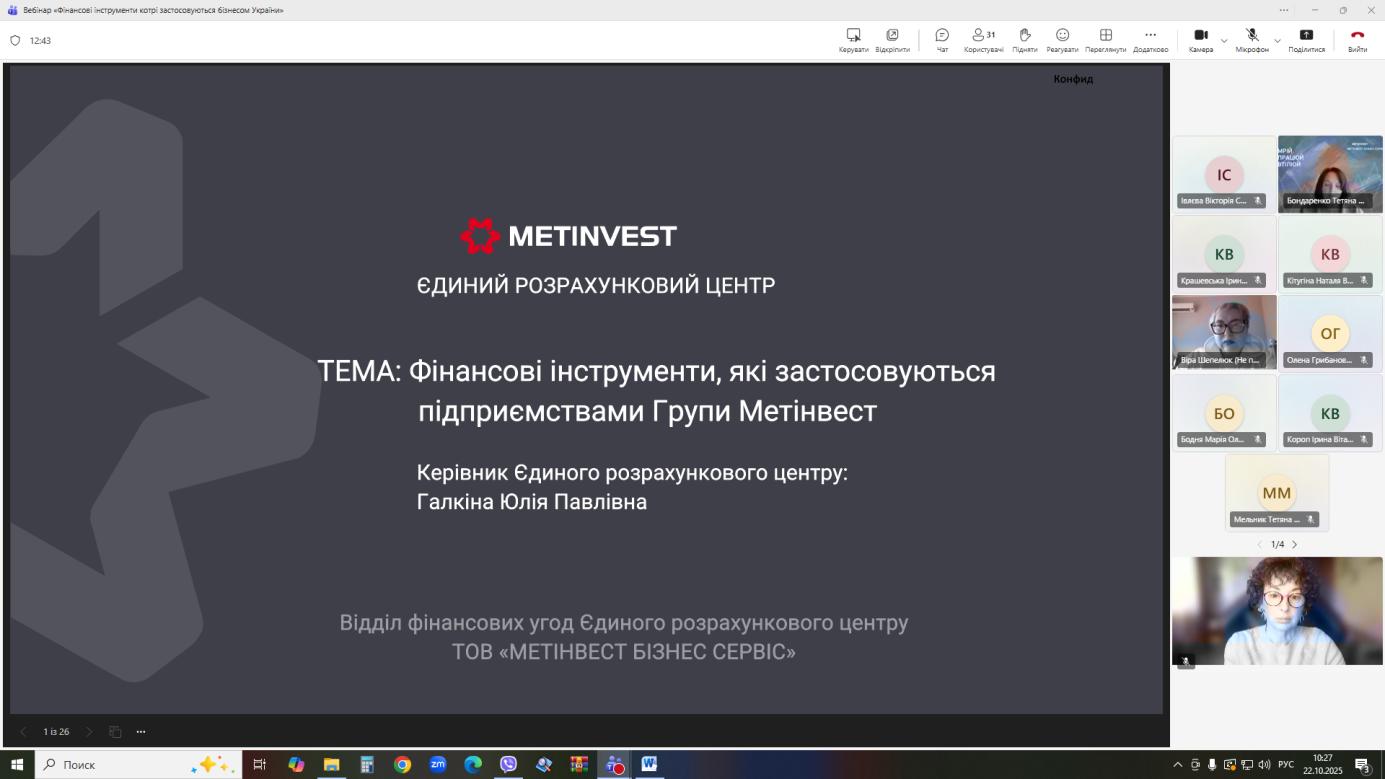Select the Віра Шепелюк participant video tile

(1224, 332)
